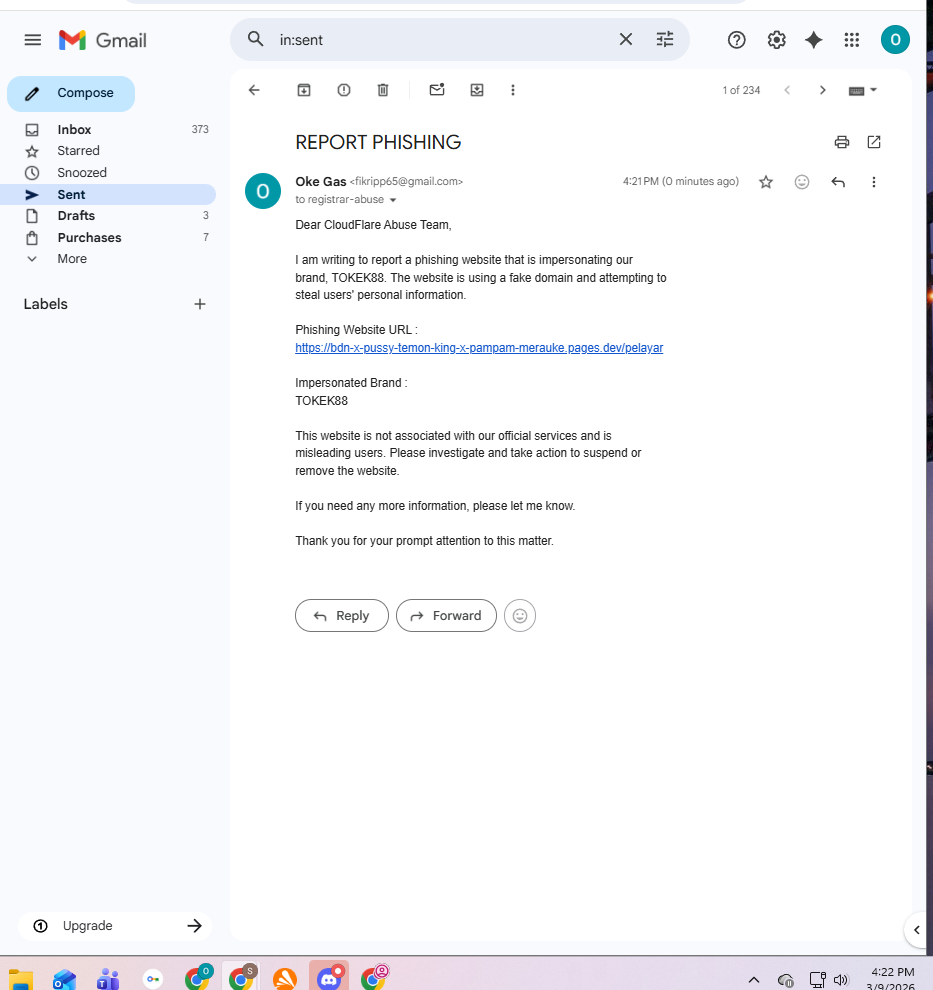
Task: Expand the side panel arrow
Action: 917,929
